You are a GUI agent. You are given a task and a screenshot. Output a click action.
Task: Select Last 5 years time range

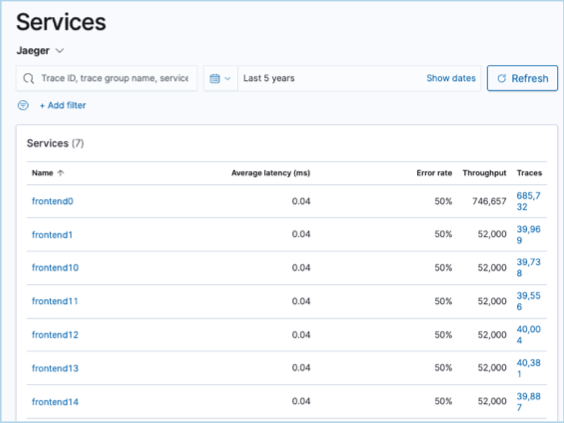point(269,78)
